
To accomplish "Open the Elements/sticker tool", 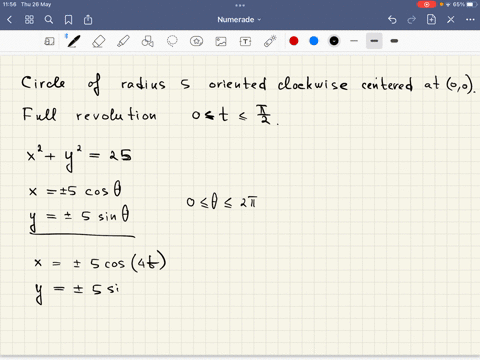I will pyautogui.click(x=196, y=41).
